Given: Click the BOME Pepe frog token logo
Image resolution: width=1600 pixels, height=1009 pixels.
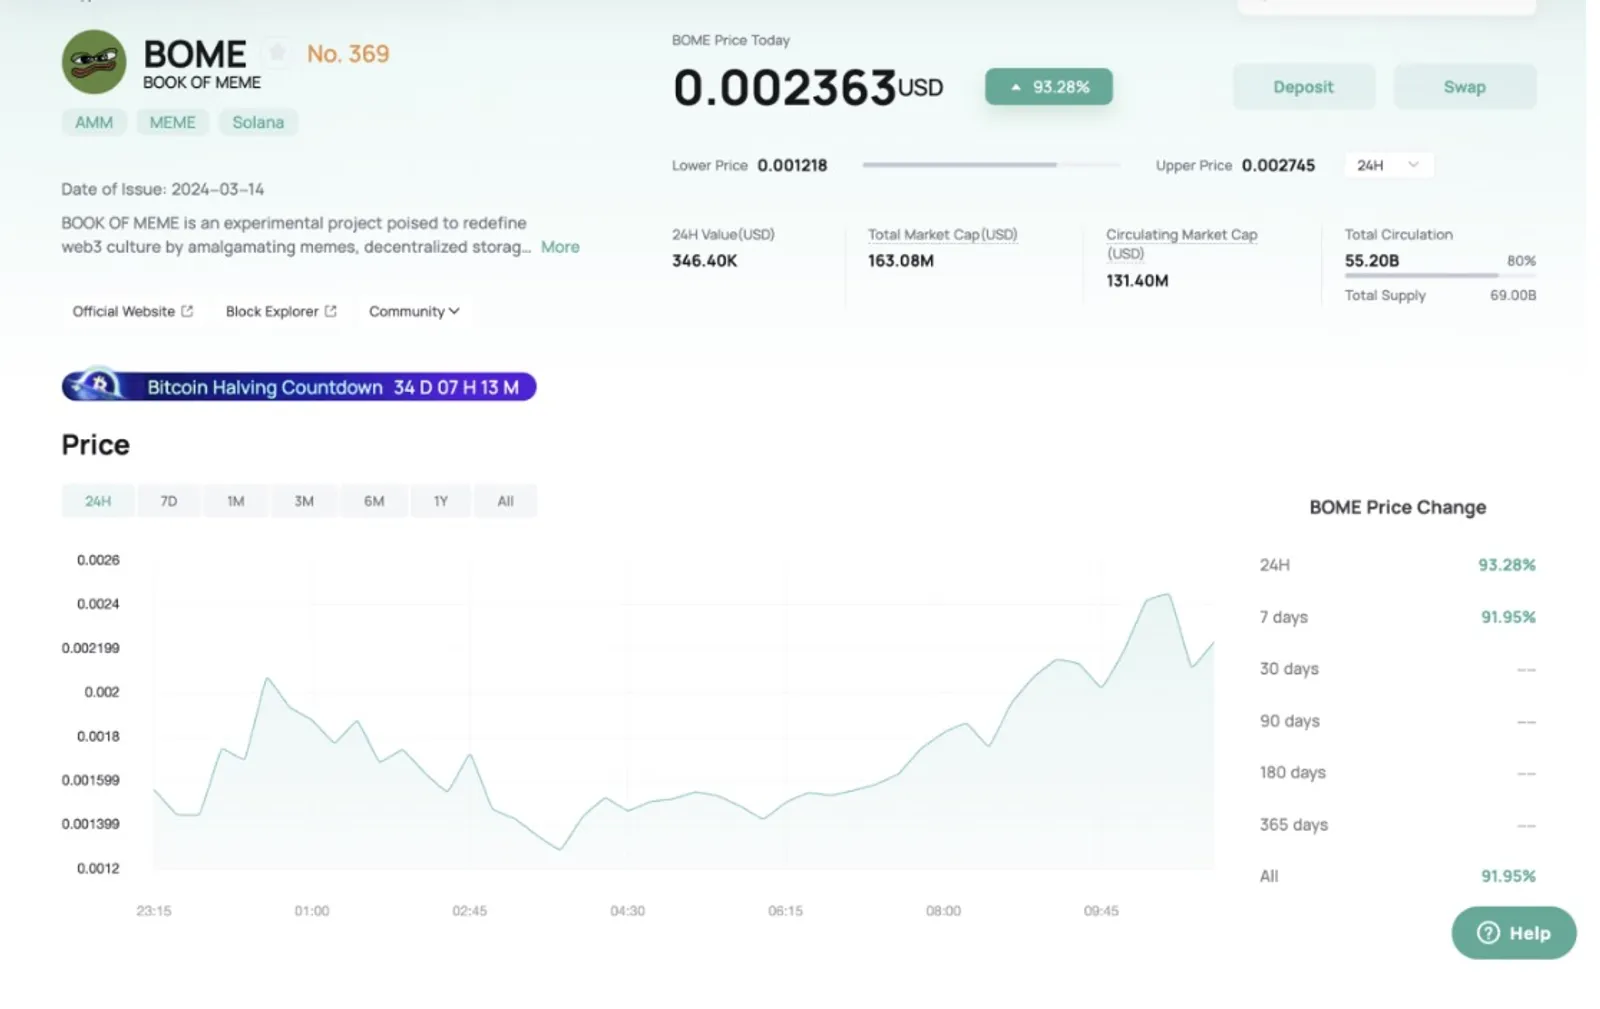Looking at the screenshot, I should (94, 62).
